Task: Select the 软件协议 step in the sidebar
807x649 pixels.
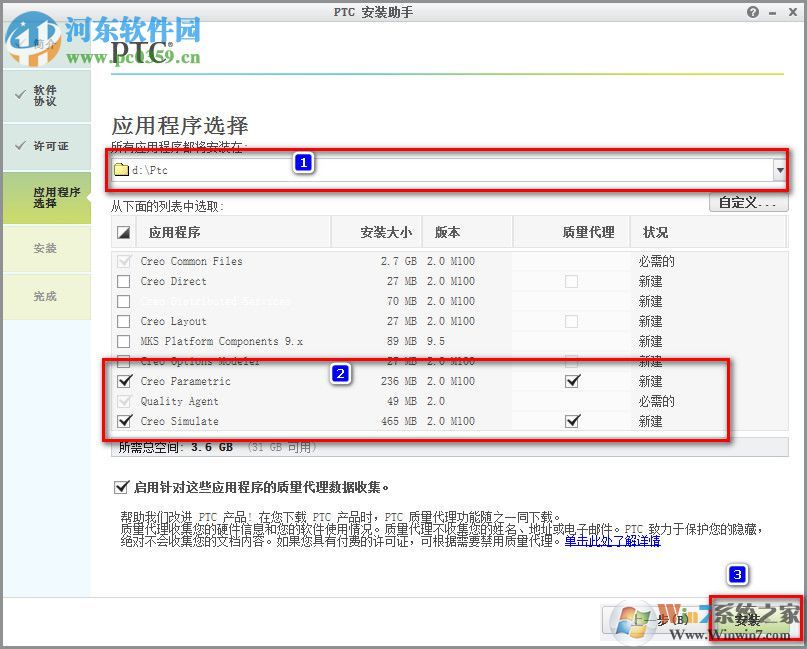Action: pos(46,94)
